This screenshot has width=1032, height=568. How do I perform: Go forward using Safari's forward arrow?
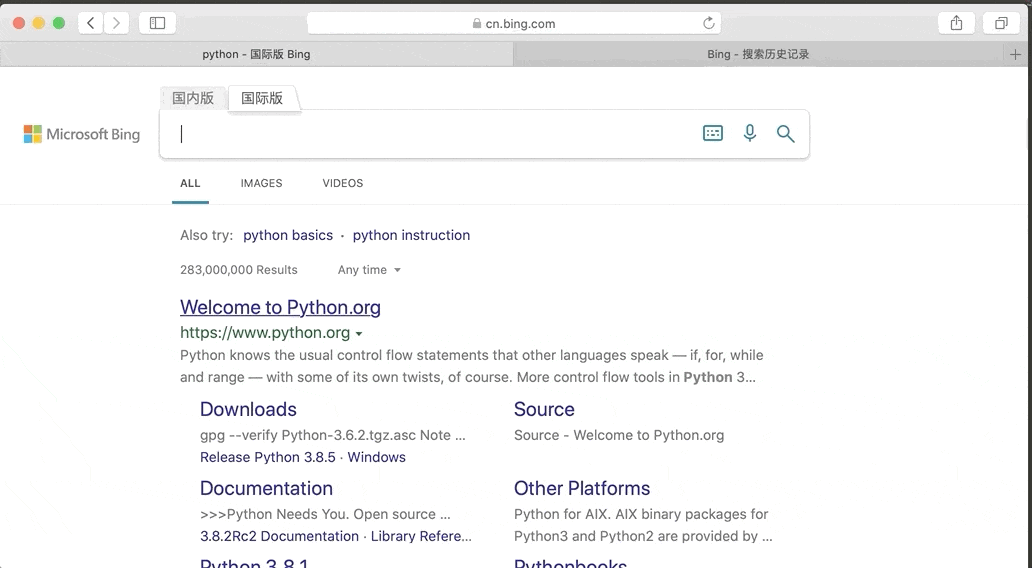(x=116, y=23)
